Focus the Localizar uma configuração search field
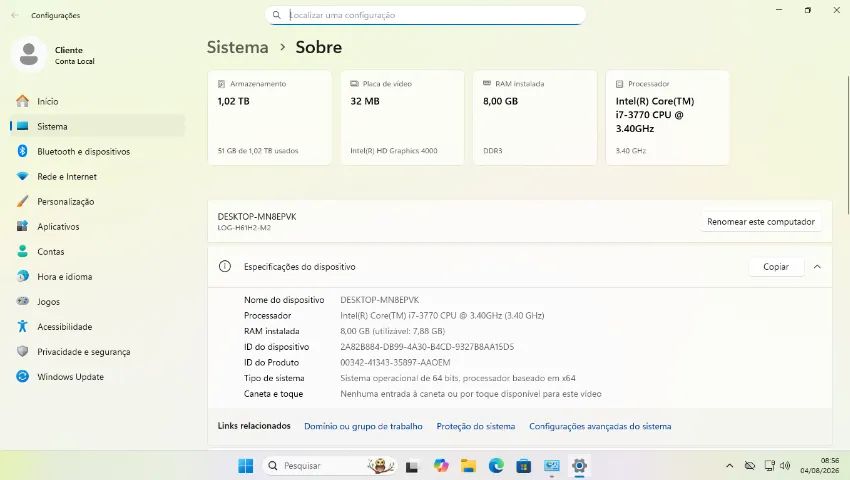This screenshot has height=480, width=850. pos(426,15)
